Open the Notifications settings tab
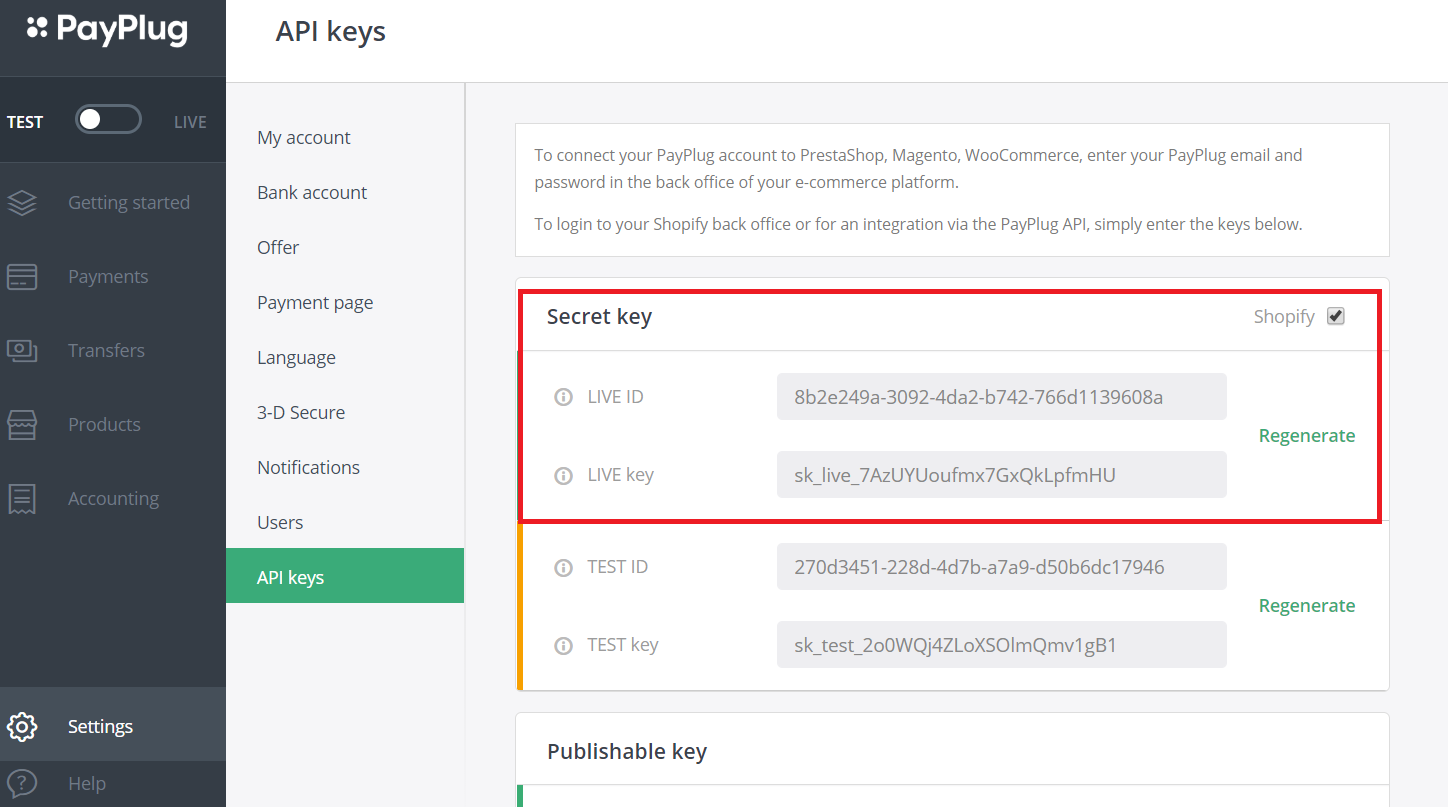Viewport: 1448px width, 807px height. pos(345,468)
